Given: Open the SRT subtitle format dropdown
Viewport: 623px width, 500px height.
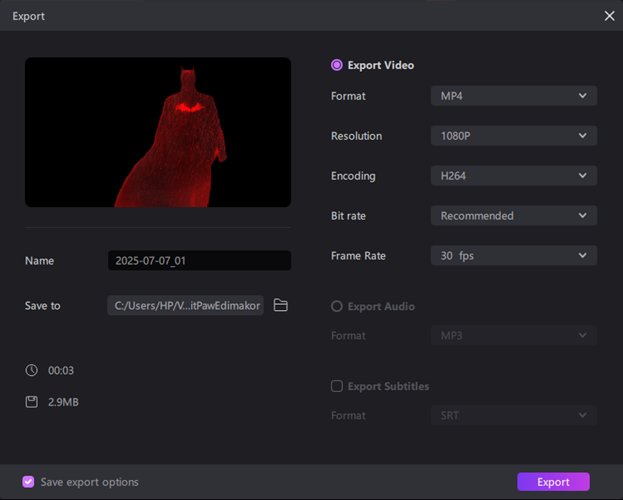Looking at the screenshot, I should (514, 415).
